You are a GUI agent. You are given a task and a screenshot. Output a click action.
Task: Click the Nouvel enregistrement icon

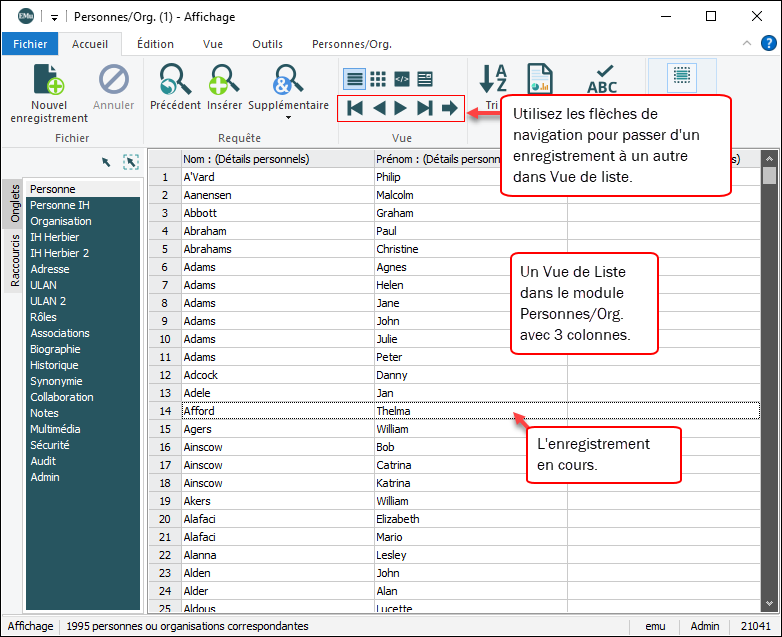coord(49,80)
